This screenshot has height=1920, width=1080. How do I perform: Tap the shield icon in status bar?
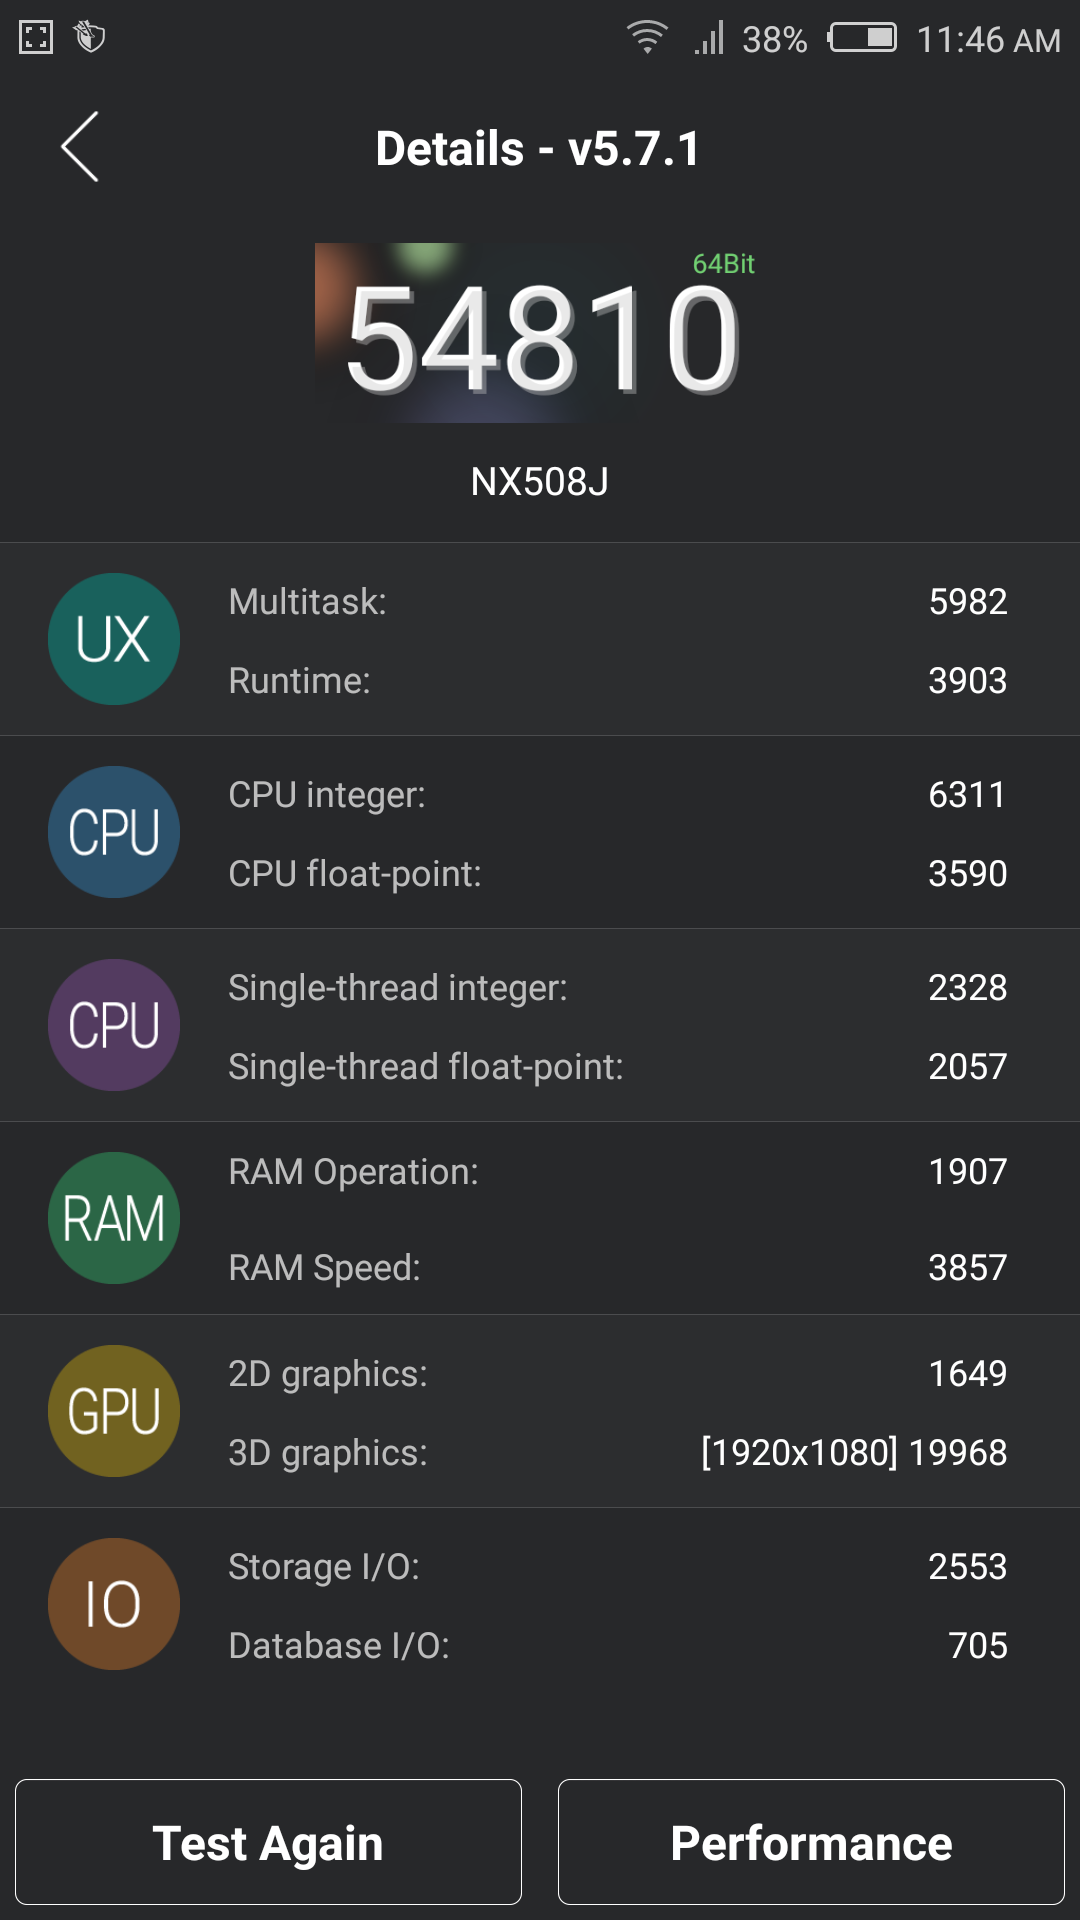click(90, 38)
